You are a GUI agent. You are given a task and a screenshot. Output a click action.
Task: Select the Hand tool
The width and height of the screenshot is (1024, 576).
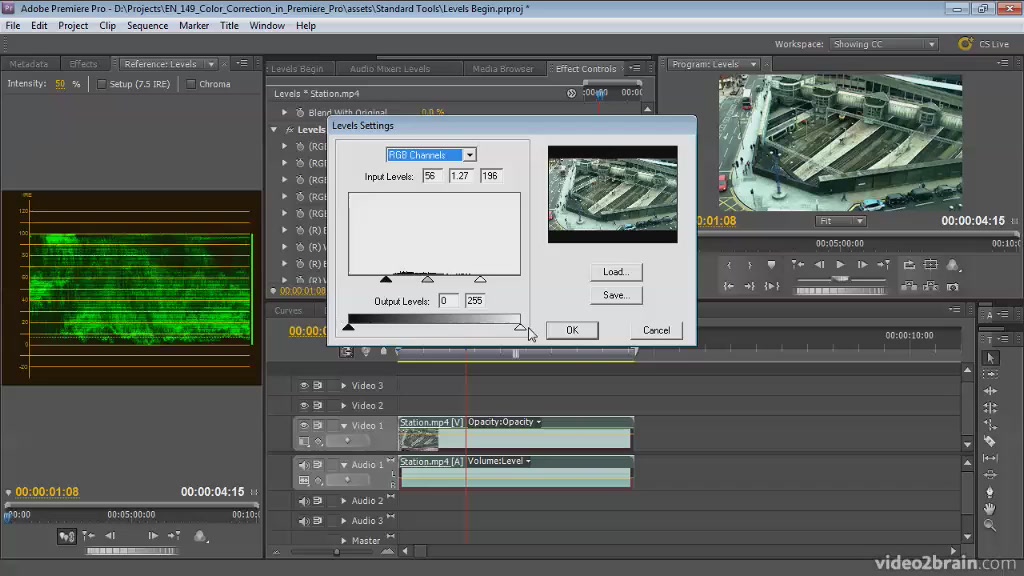click(x=990, y=508)
